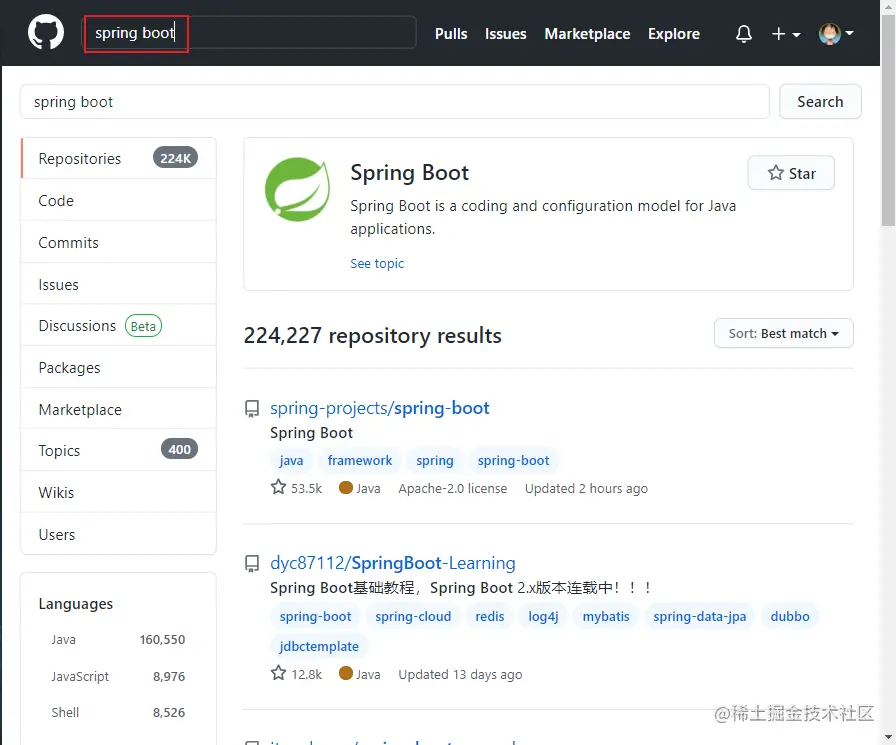Select the Commits filter
The image size is (896, 745).
[x=119, y=242]
